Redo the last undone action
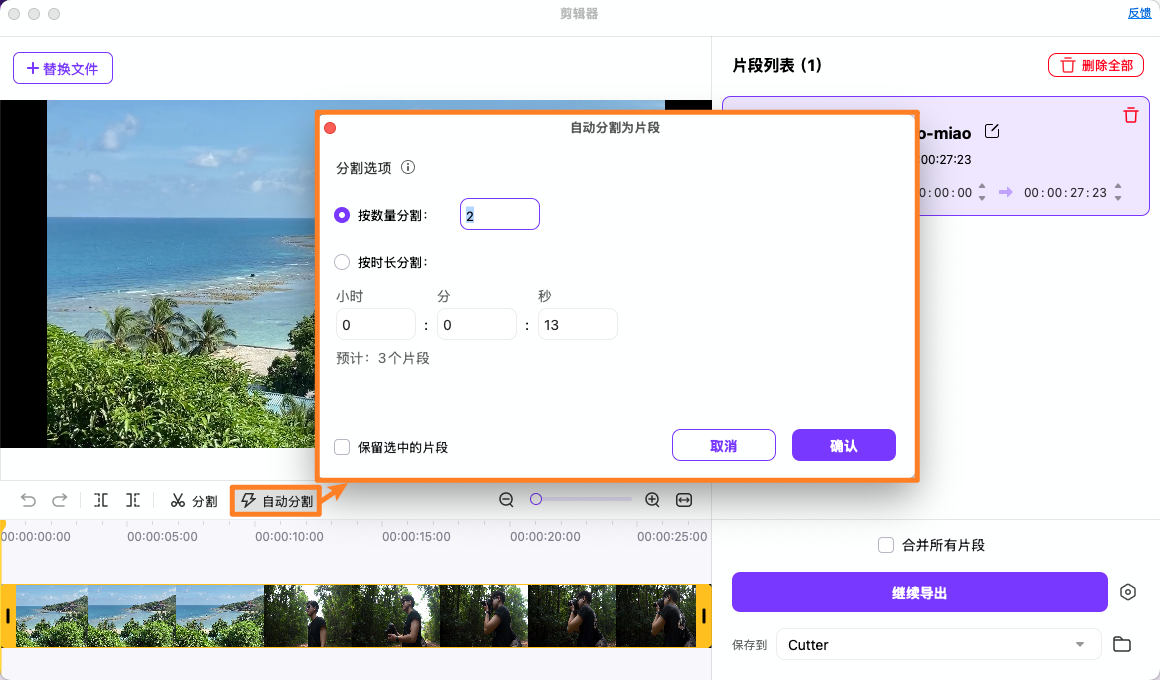 pos(61,500)
